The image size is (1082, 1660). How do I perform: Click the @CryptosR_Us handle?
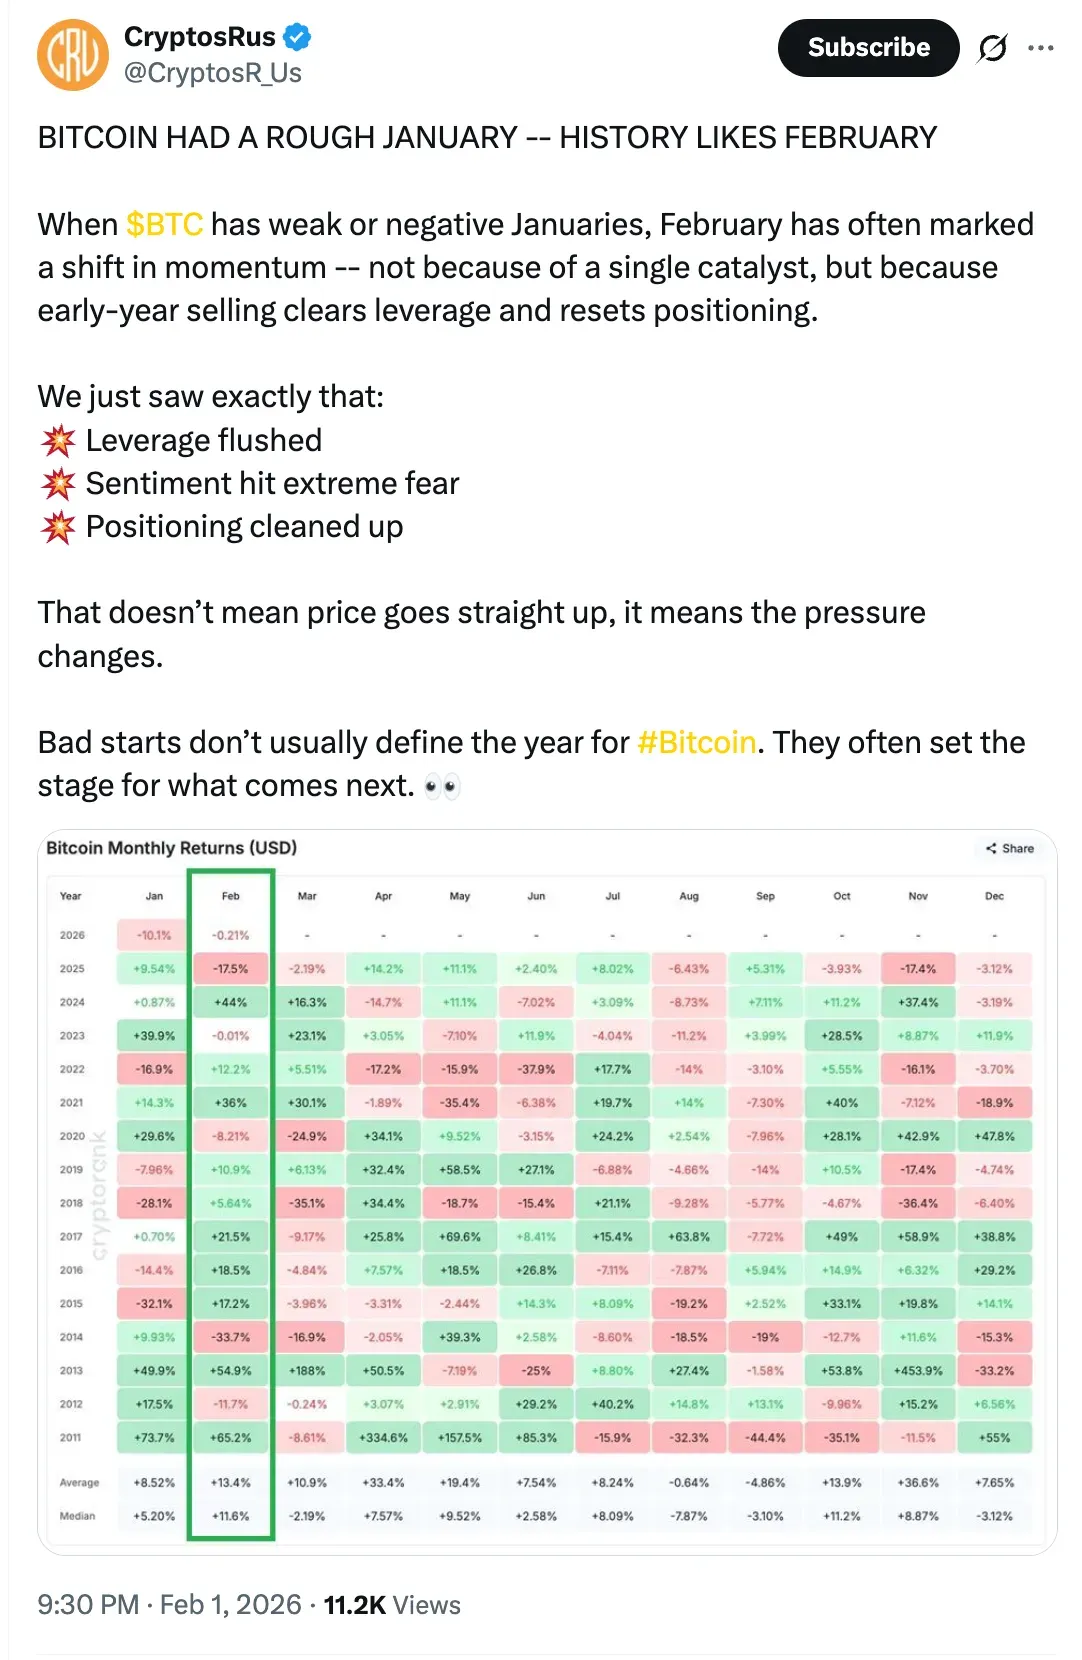point(212,73)
